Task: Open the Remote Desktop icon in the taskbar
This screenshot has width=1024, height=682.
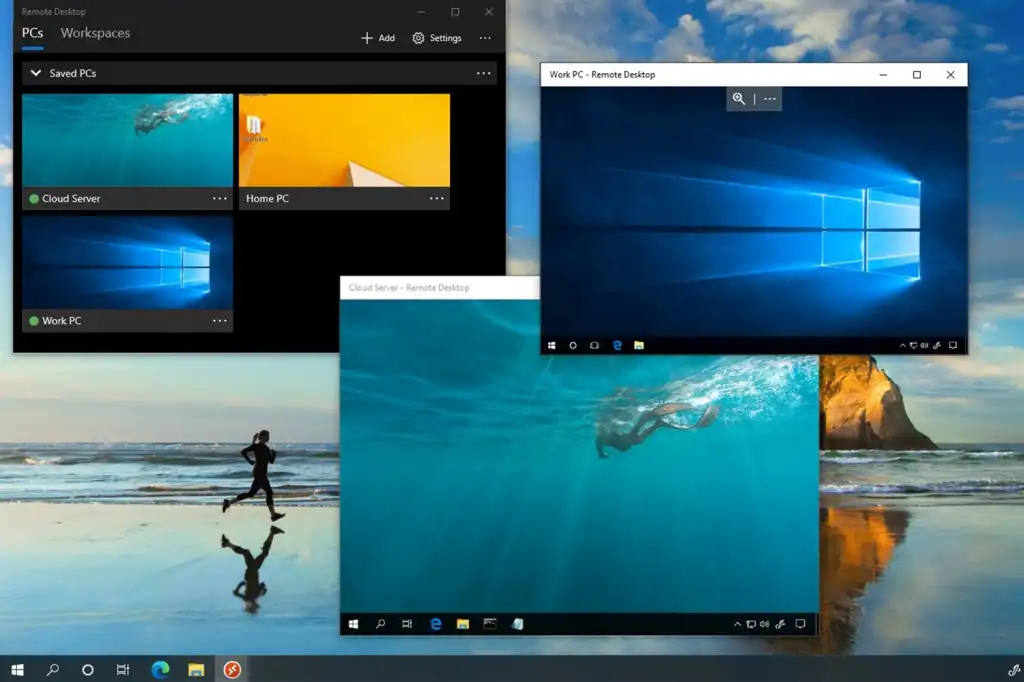Action: point(232,670)
